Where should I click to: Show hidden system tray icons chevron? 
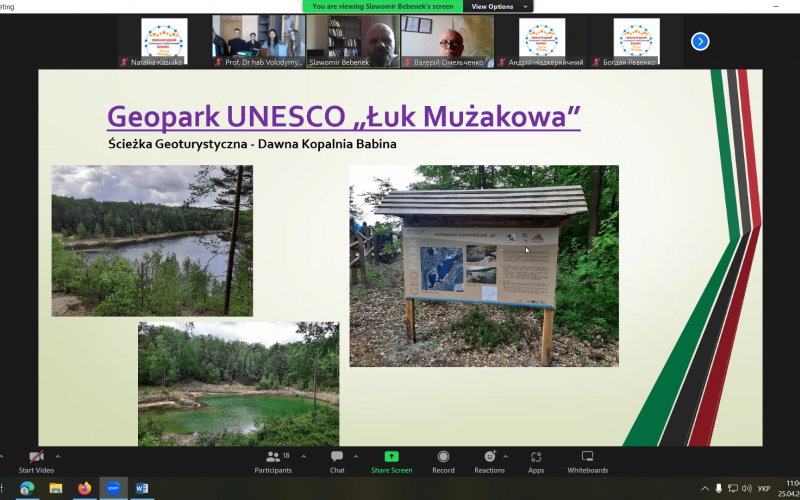[706, 489]
